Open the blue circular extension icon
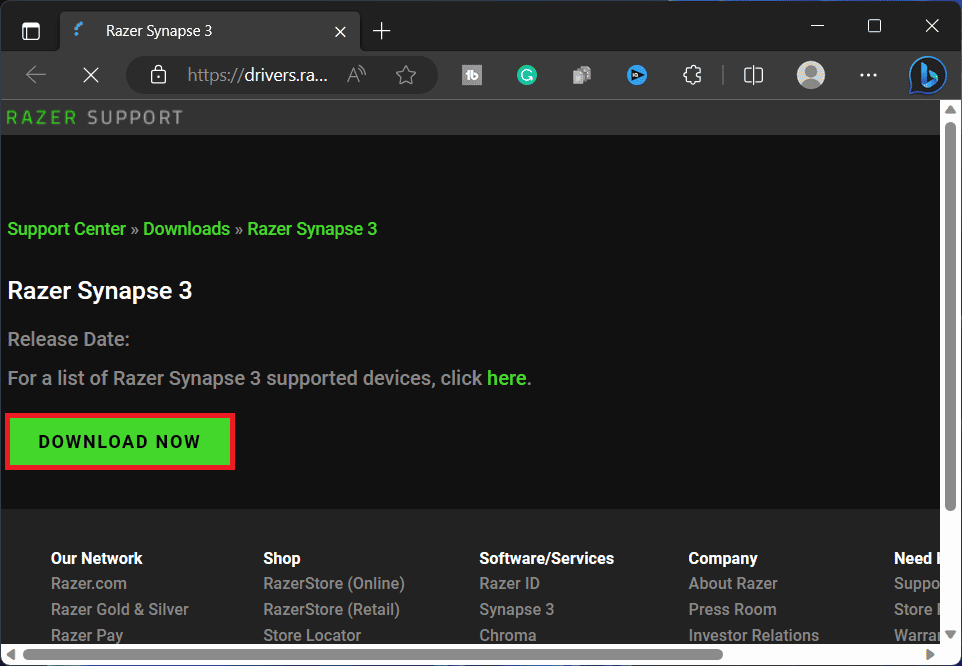 pyautogui.click(x=637, y=75)
